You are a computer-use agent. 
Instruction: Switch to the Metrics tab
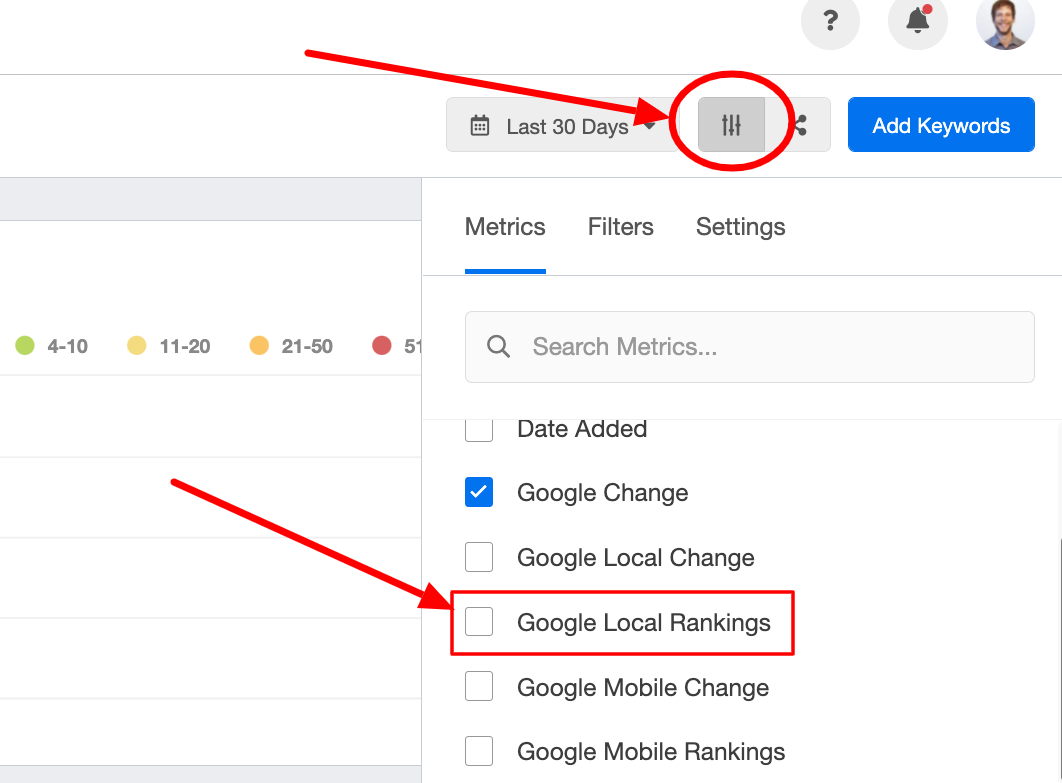coord(505,227)
